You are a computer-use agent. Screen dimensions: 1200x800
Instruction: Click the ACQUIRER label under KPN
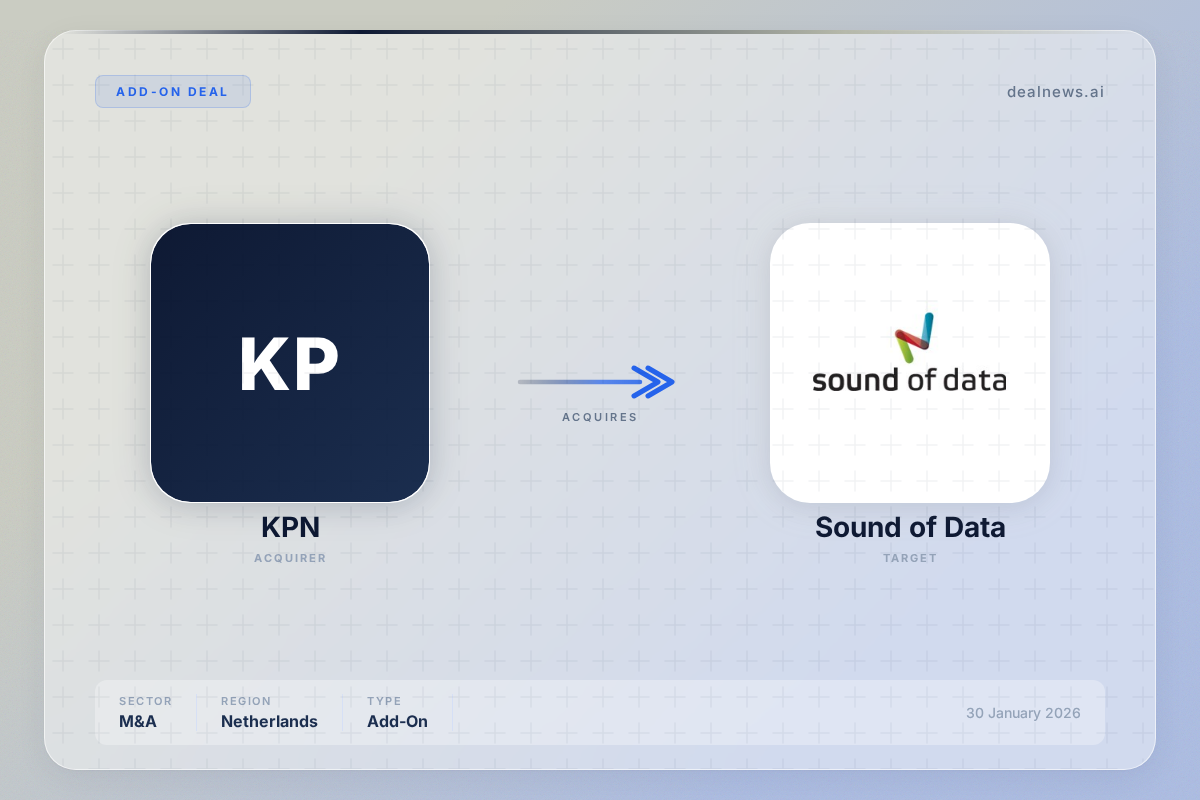[290, 558]
